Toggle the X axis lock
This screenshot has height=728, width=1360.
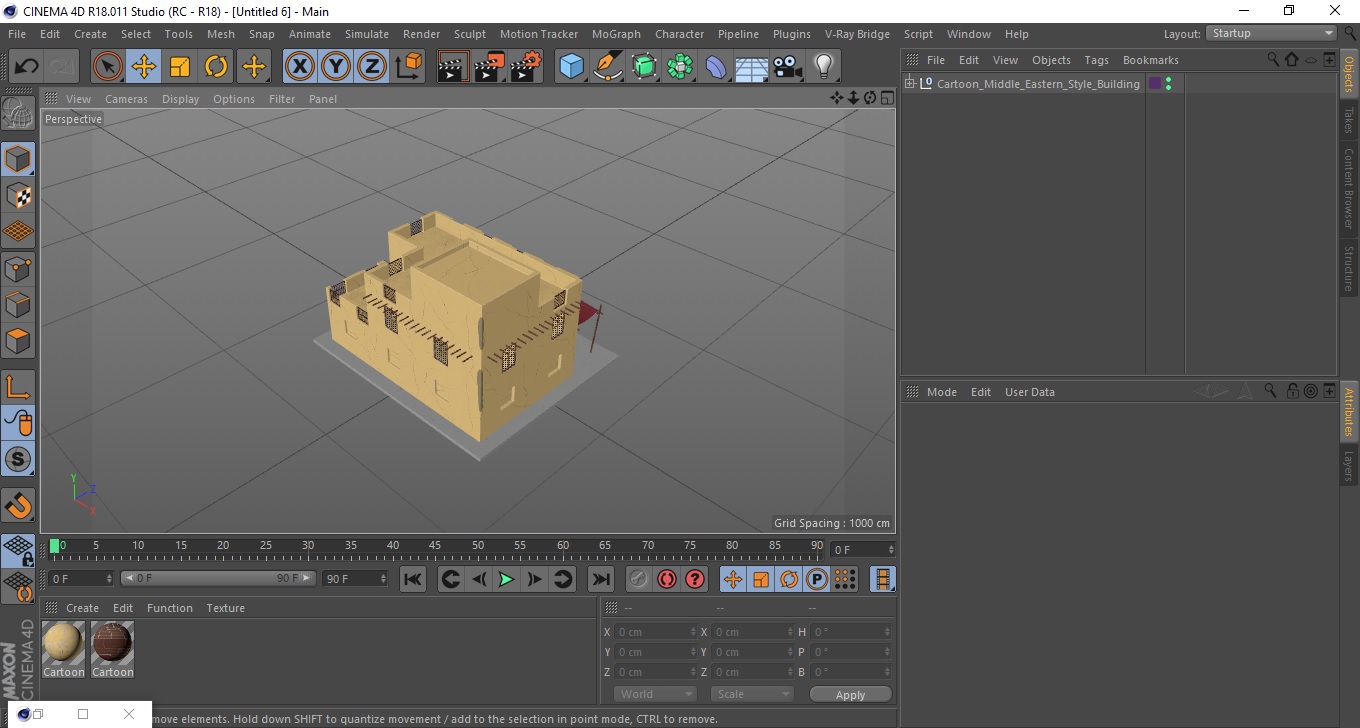299,67
